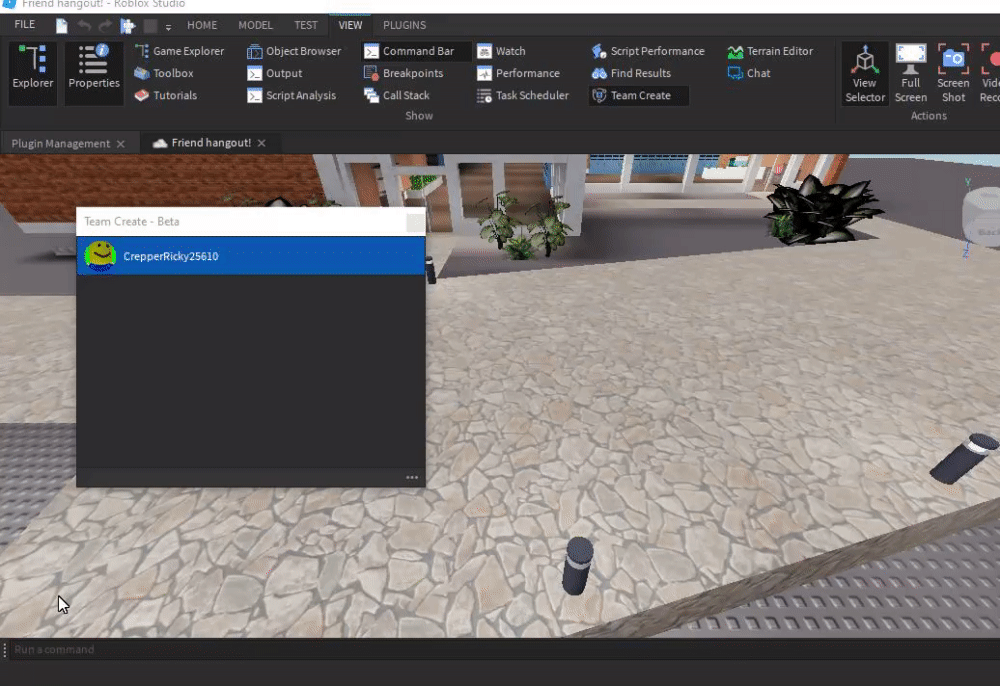This screenshot has width=1000, height=686.
Task: Select the Friend hangout! tab
Action: tap(211, 143)
